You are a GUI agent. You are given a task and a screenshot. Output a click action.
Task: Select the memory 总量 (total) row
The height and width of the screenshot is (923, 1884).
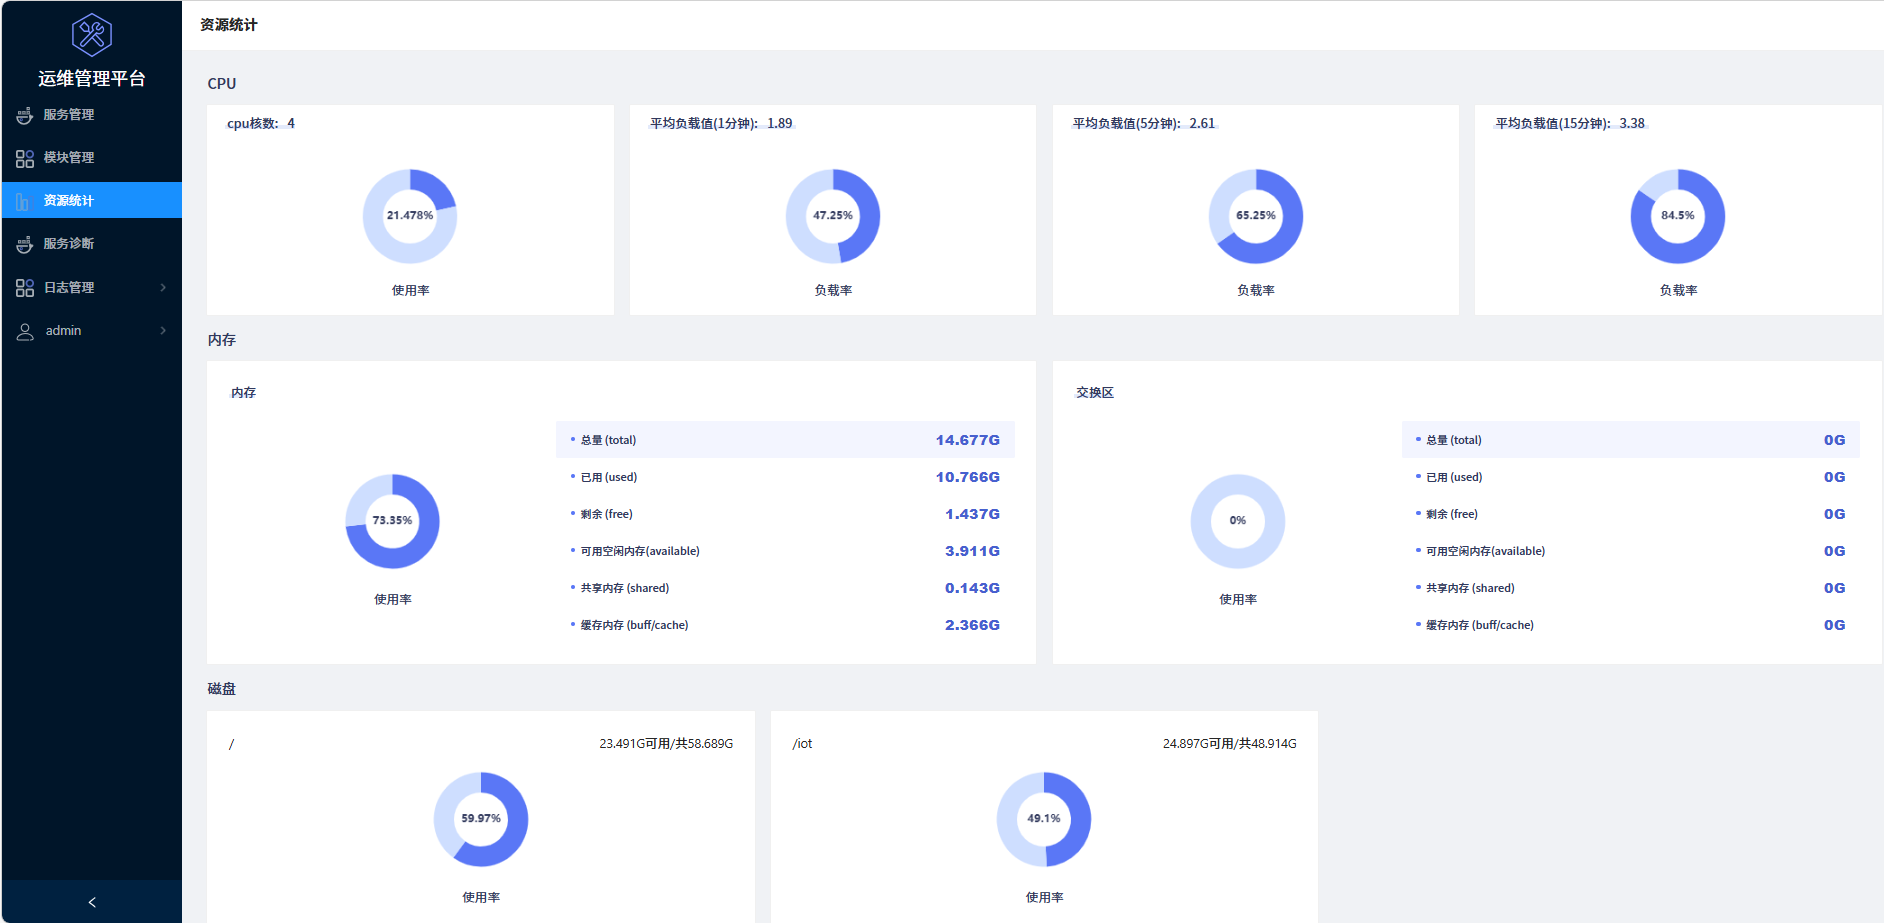[x=785, y=440]
